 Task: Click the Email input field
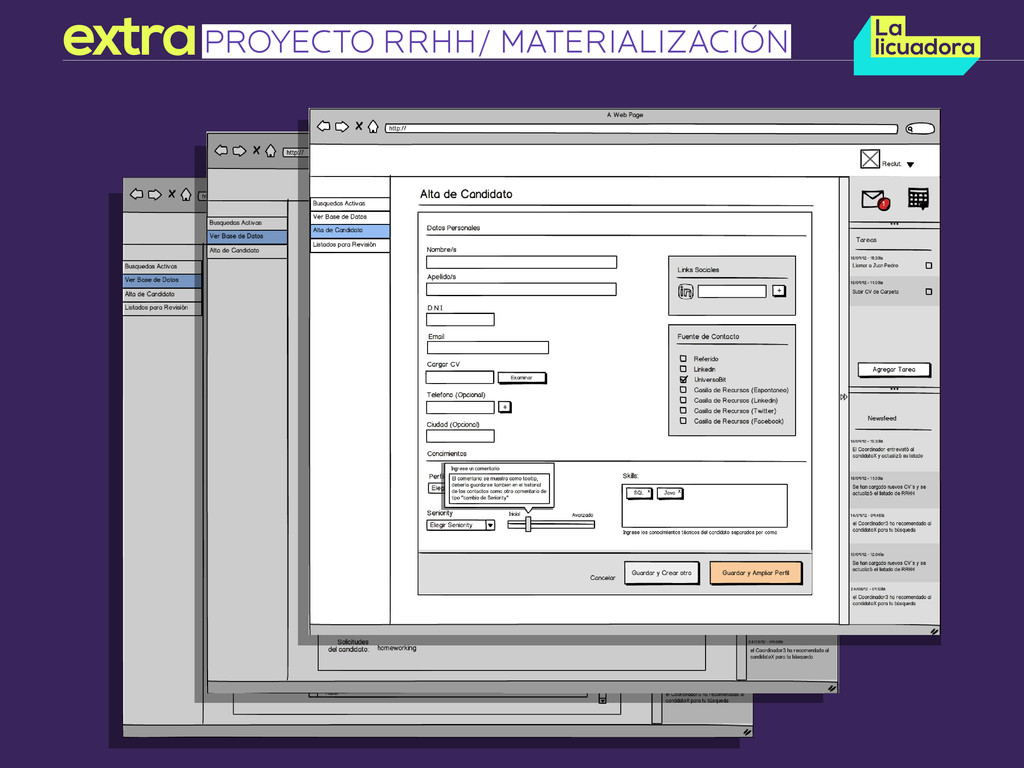coord(488,347)
